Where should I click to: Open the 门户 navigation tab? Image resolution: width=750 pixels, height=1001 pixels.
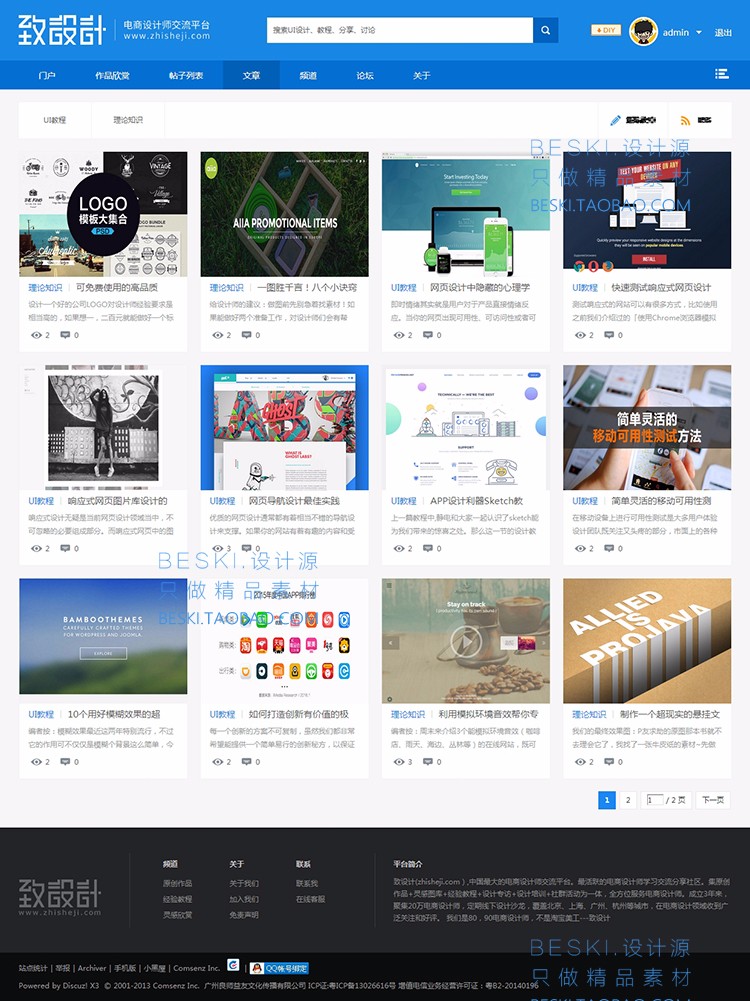click(47, 75)
